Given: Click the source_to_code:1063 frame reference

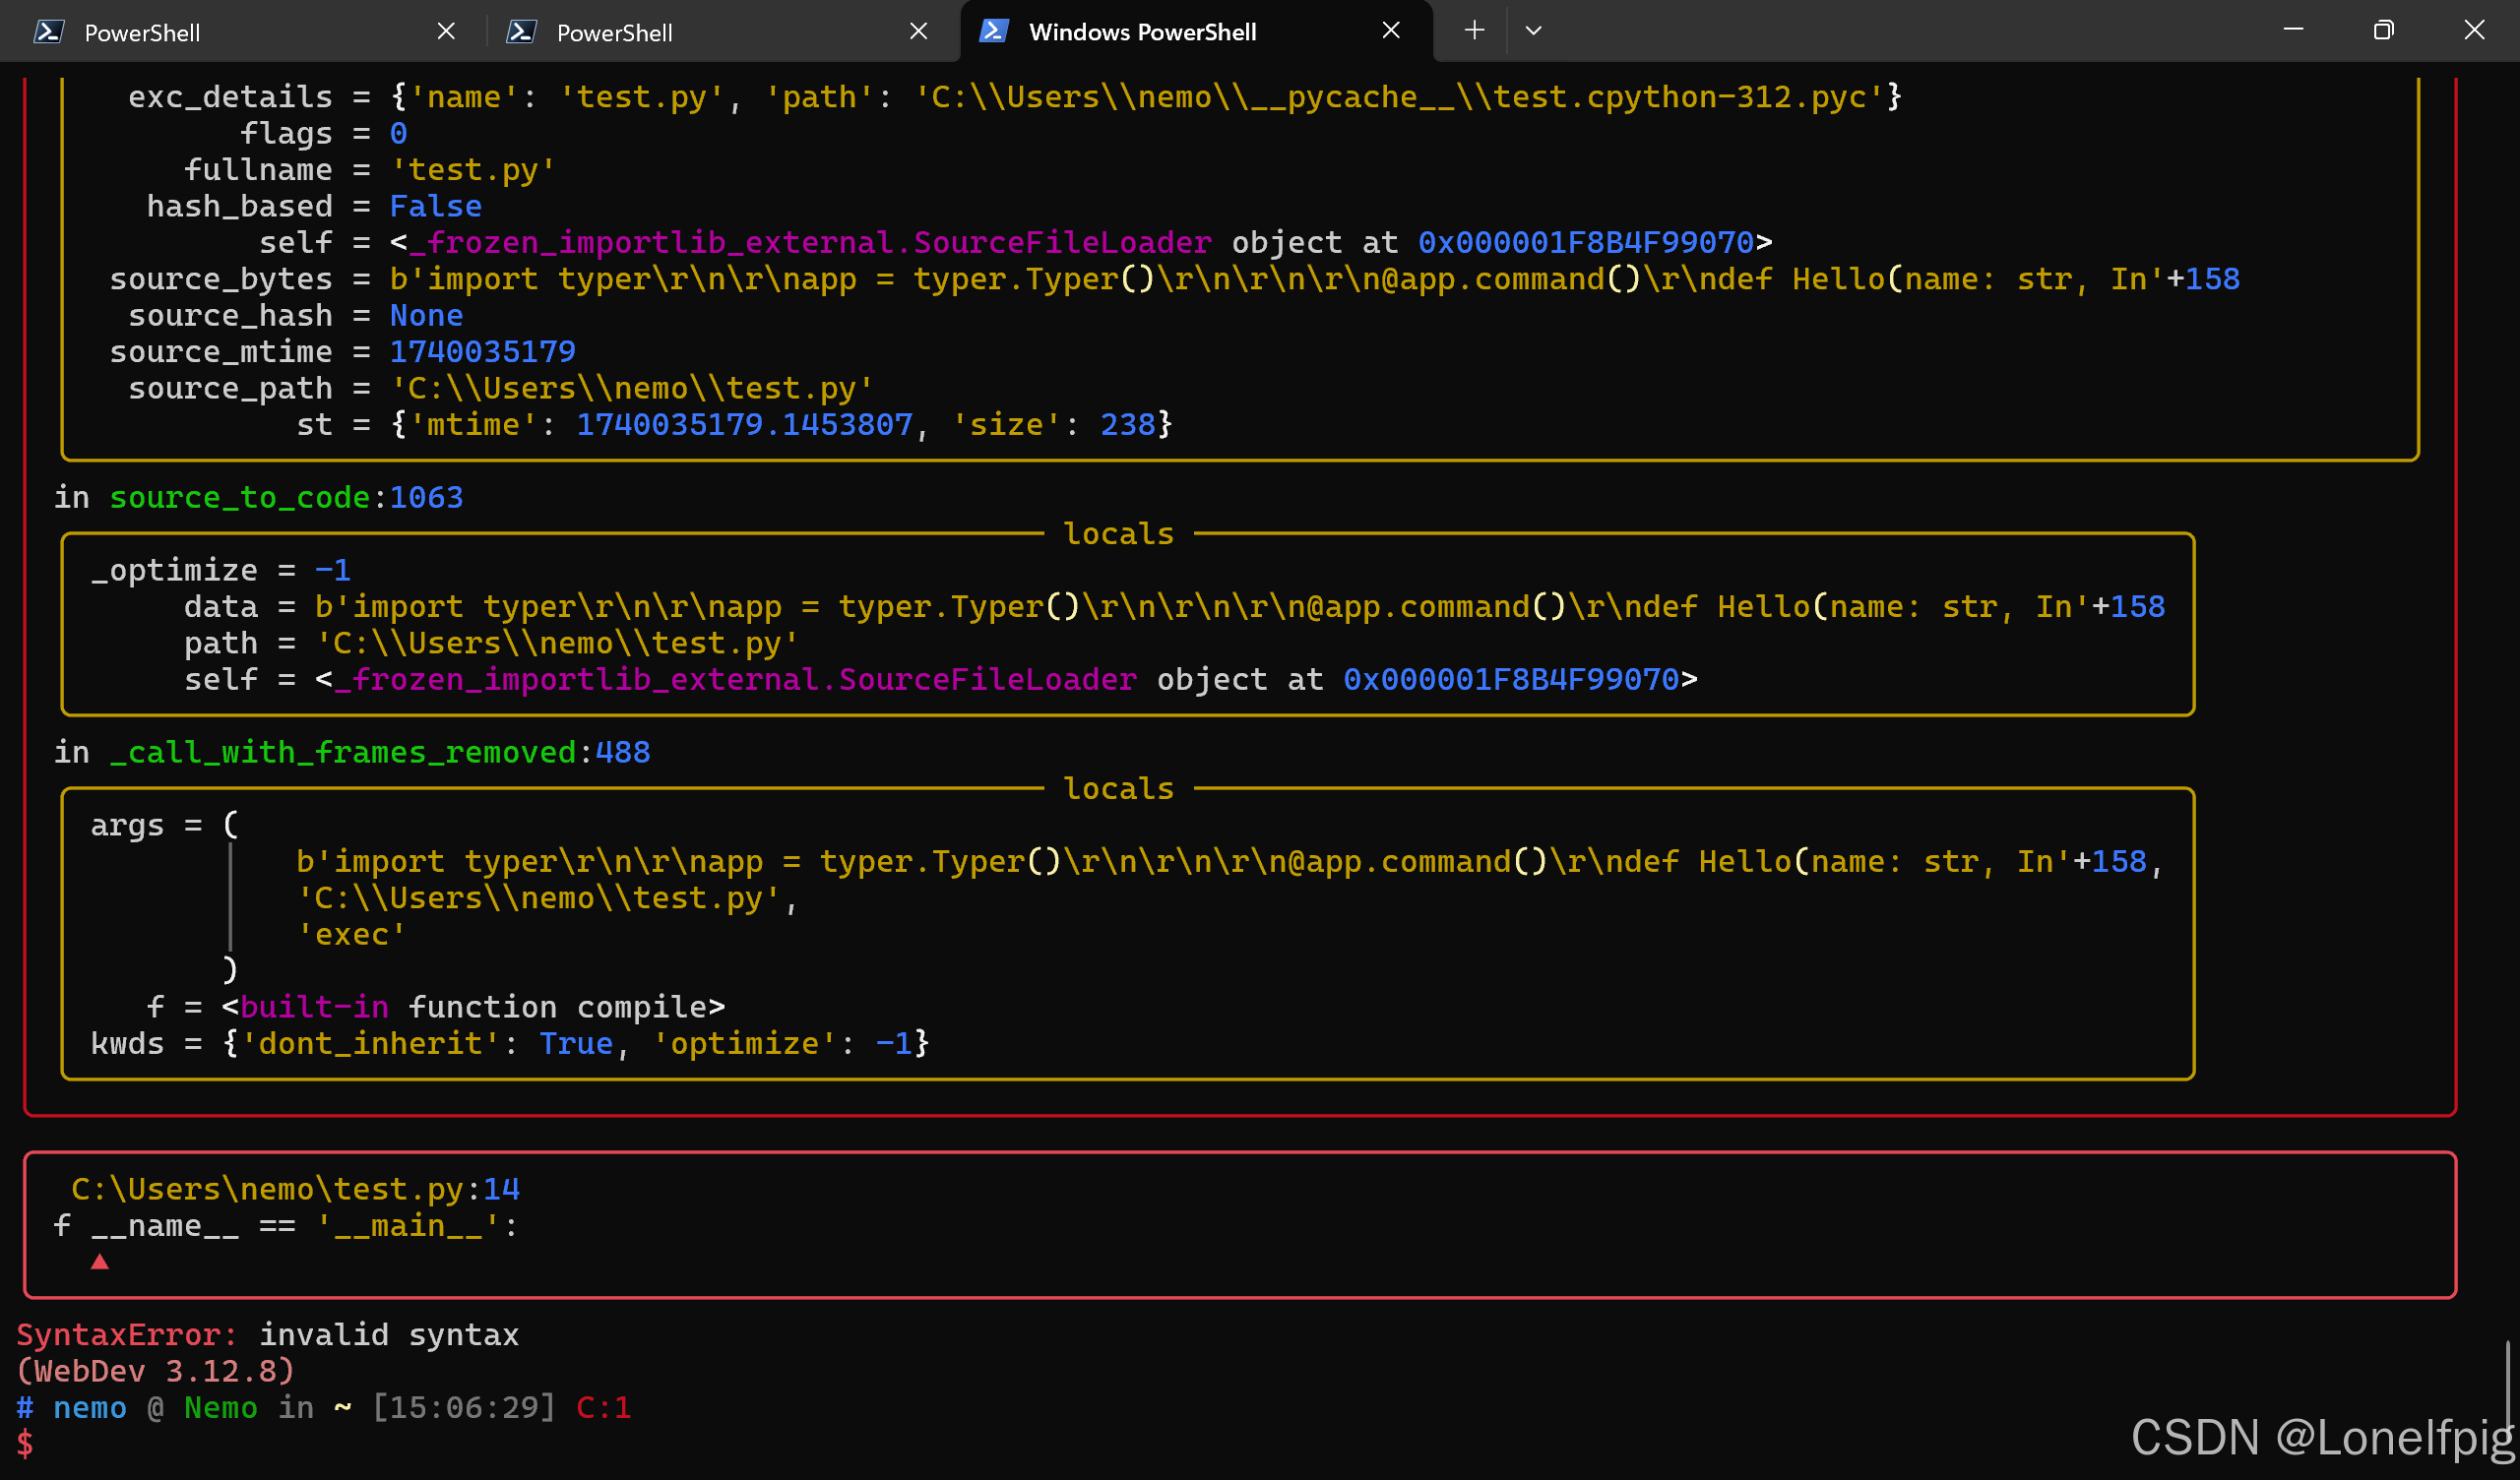Looking at the screenshot, I should pos(285,497).
